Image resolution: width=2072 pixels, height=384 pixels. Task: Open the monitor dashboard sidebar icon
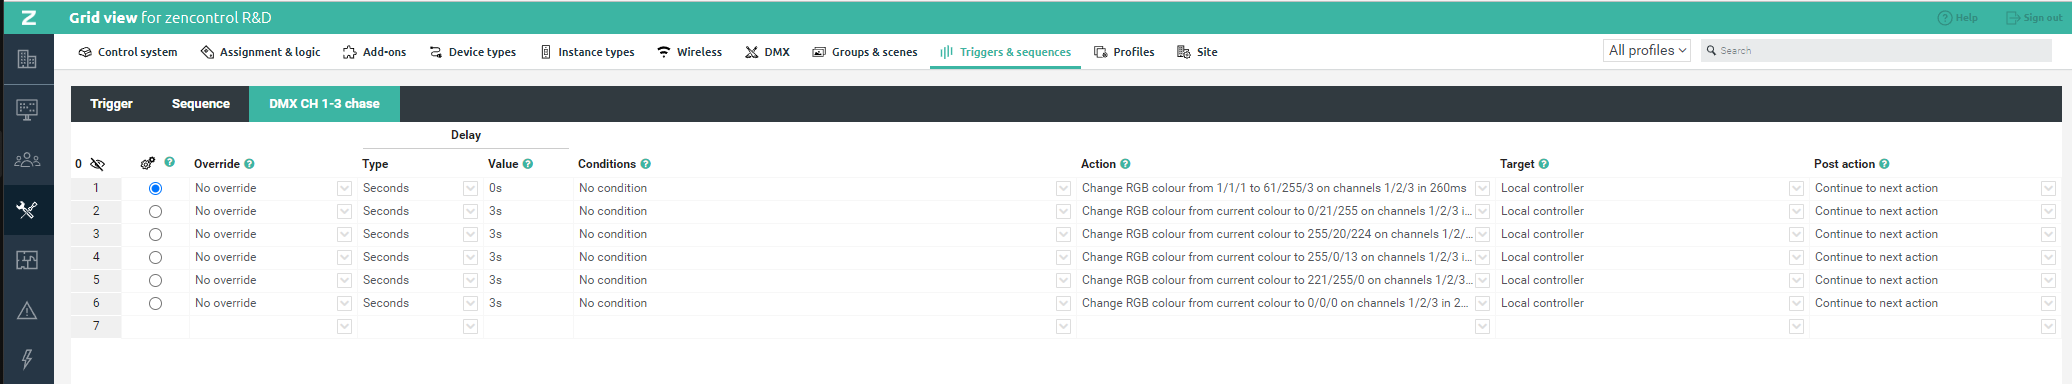coord(27,110)
